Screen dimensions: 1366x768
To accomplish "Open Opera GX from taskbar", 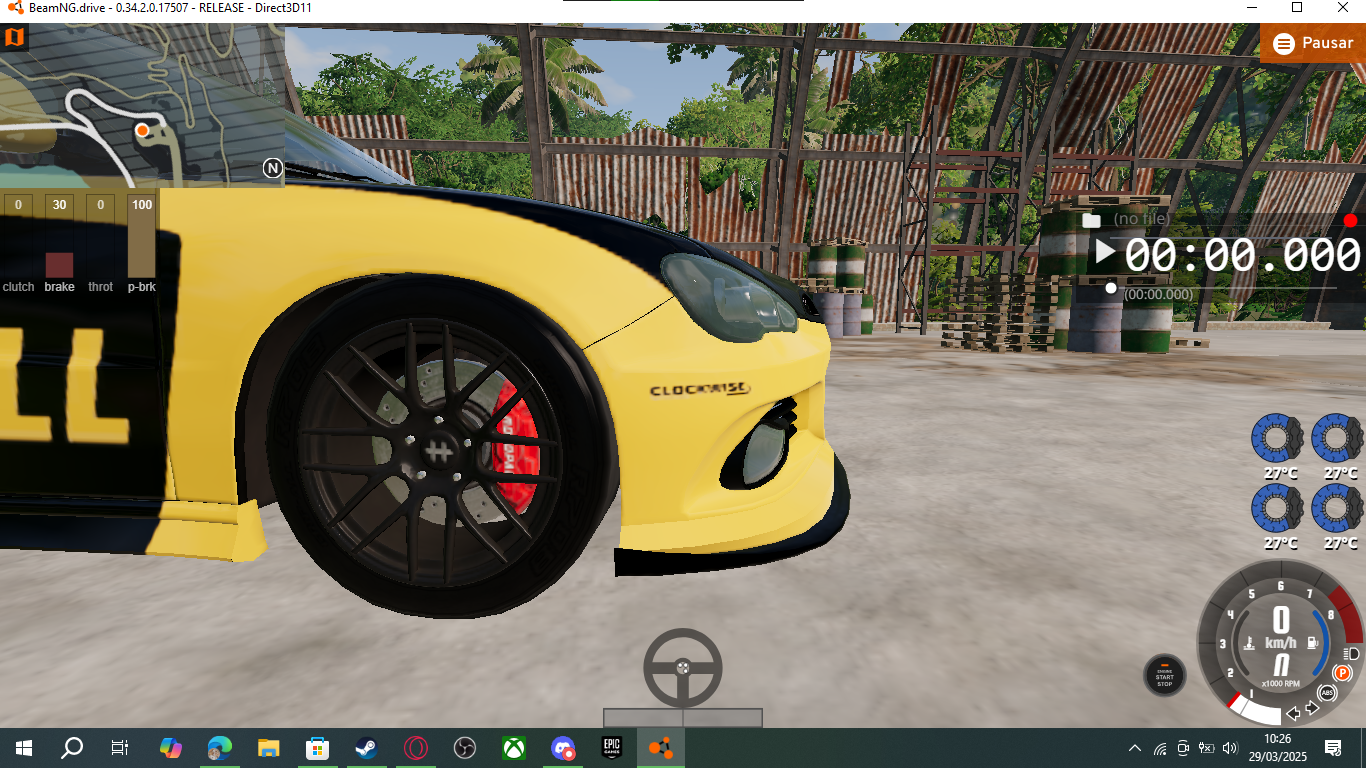I will pyautogui.click(x=416, y=748).
